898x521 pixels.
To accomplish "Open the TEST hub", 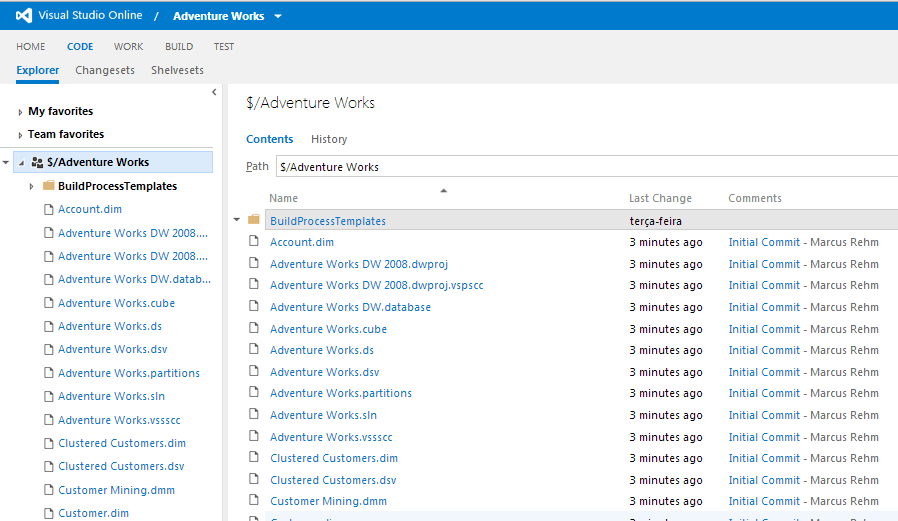I will (x=224, y=46).
